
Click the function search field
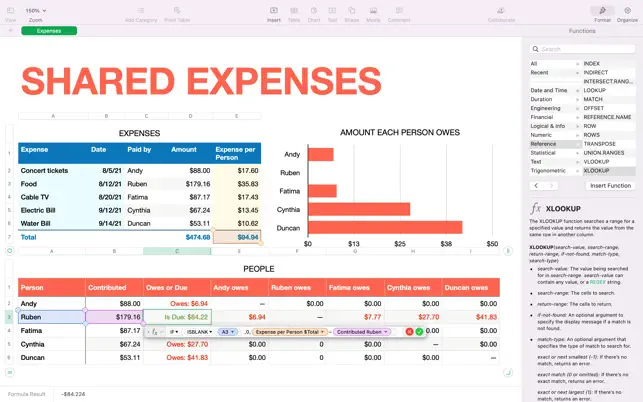tap(582, 49)
